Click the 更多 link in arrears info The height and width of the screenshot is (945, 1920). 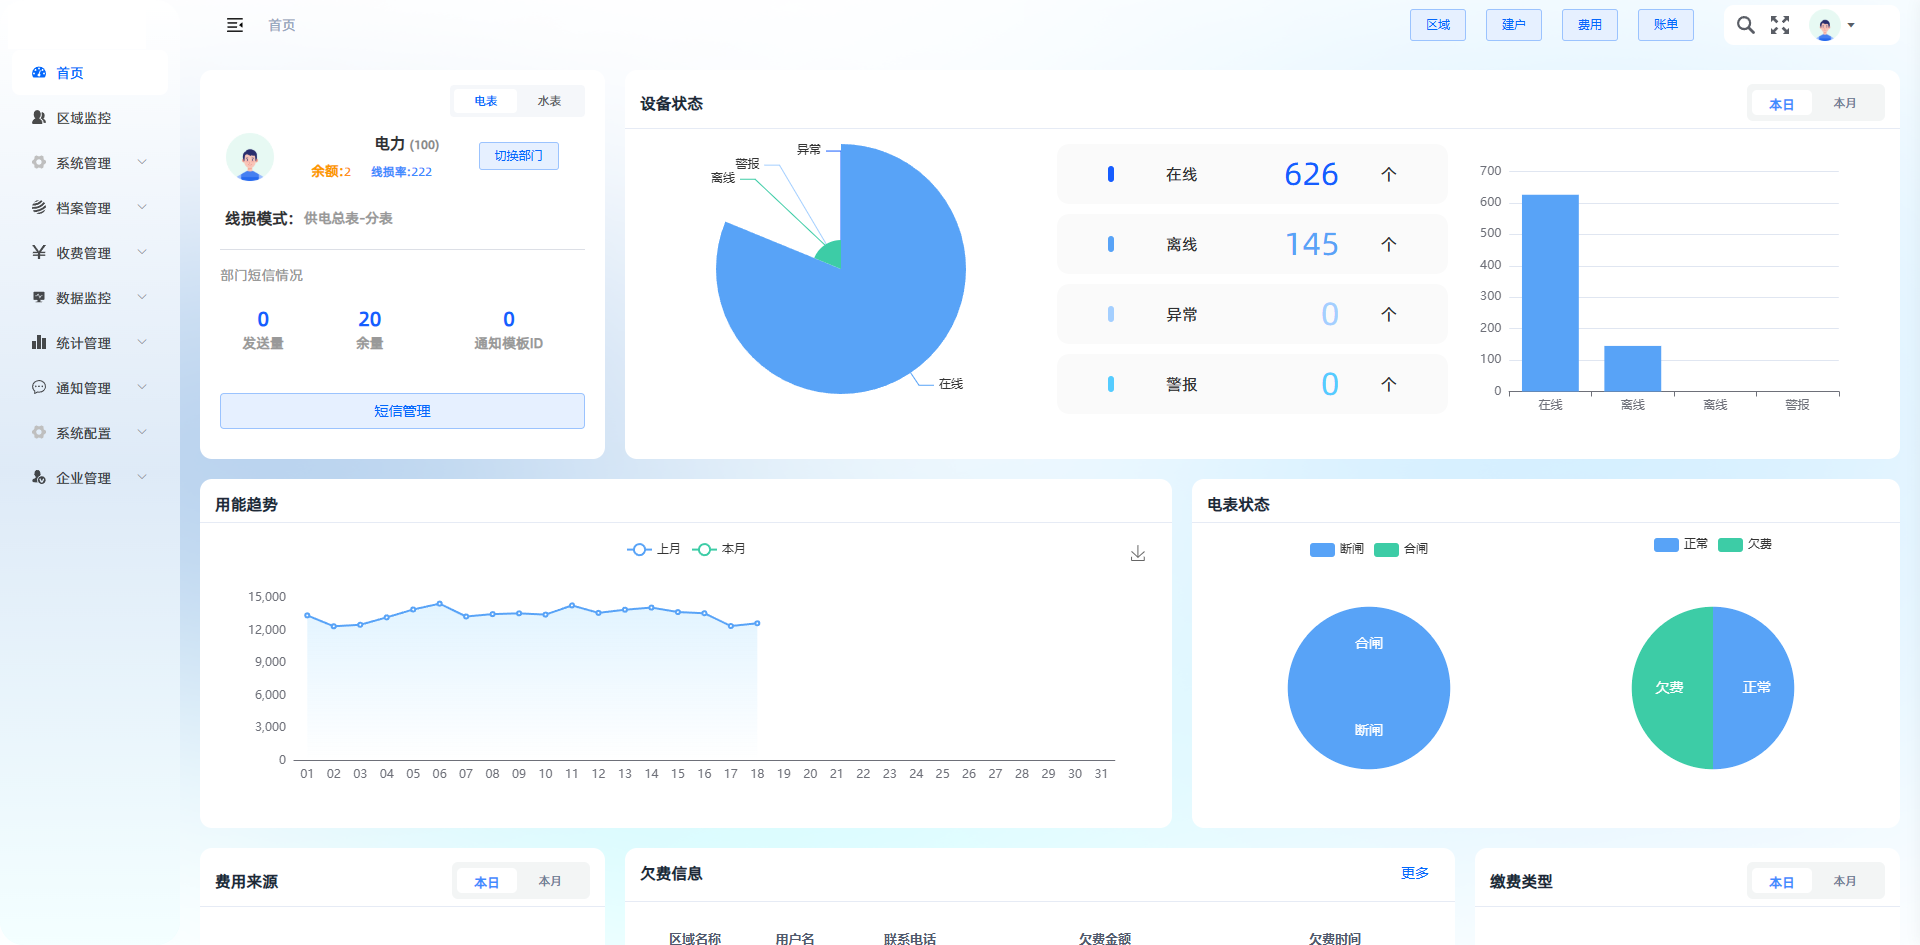pyautogui.click(x=1414, y=873)
